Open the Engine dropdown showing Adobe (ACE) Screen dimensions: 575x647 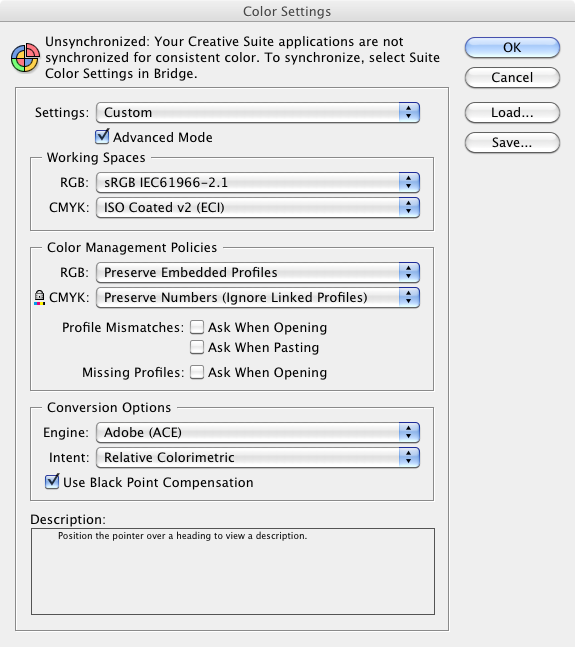coord(258,432)
